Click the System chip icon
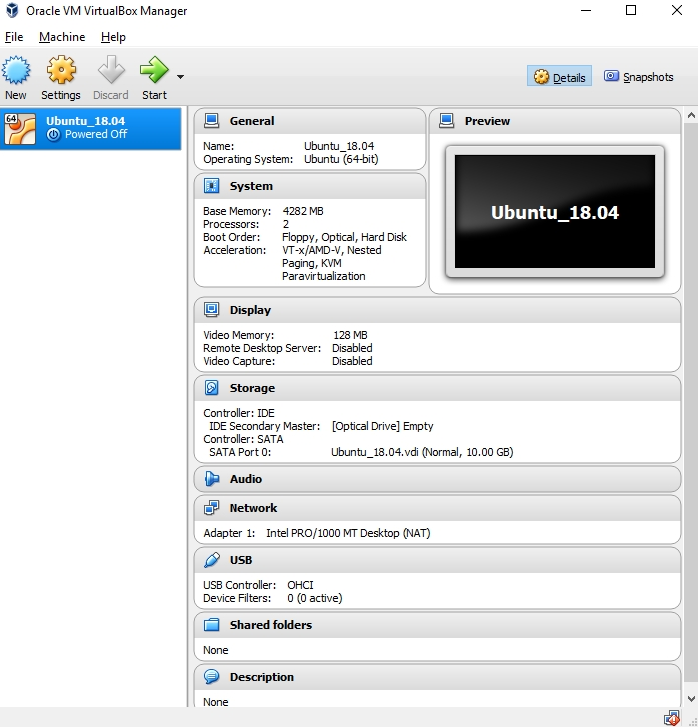This screenshot has height=727, width=698. coord(211,186)
